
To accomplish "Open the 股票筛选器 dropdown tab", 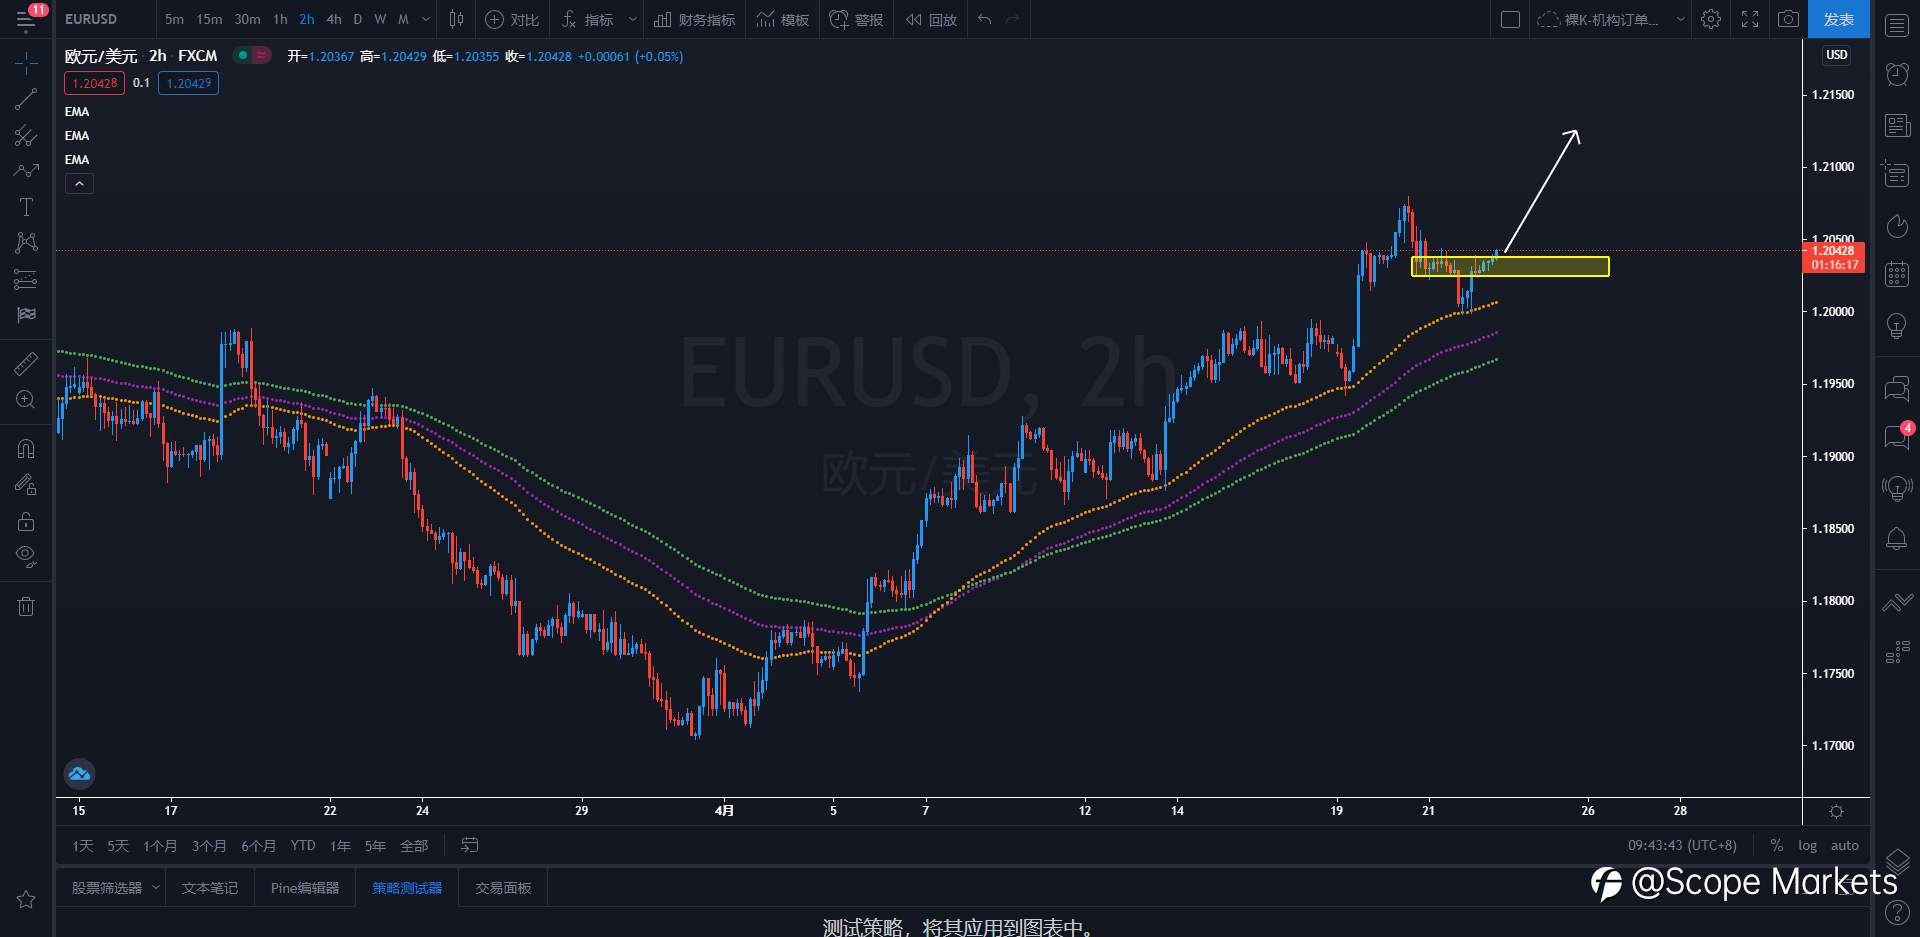I will [x=115, y=888].
